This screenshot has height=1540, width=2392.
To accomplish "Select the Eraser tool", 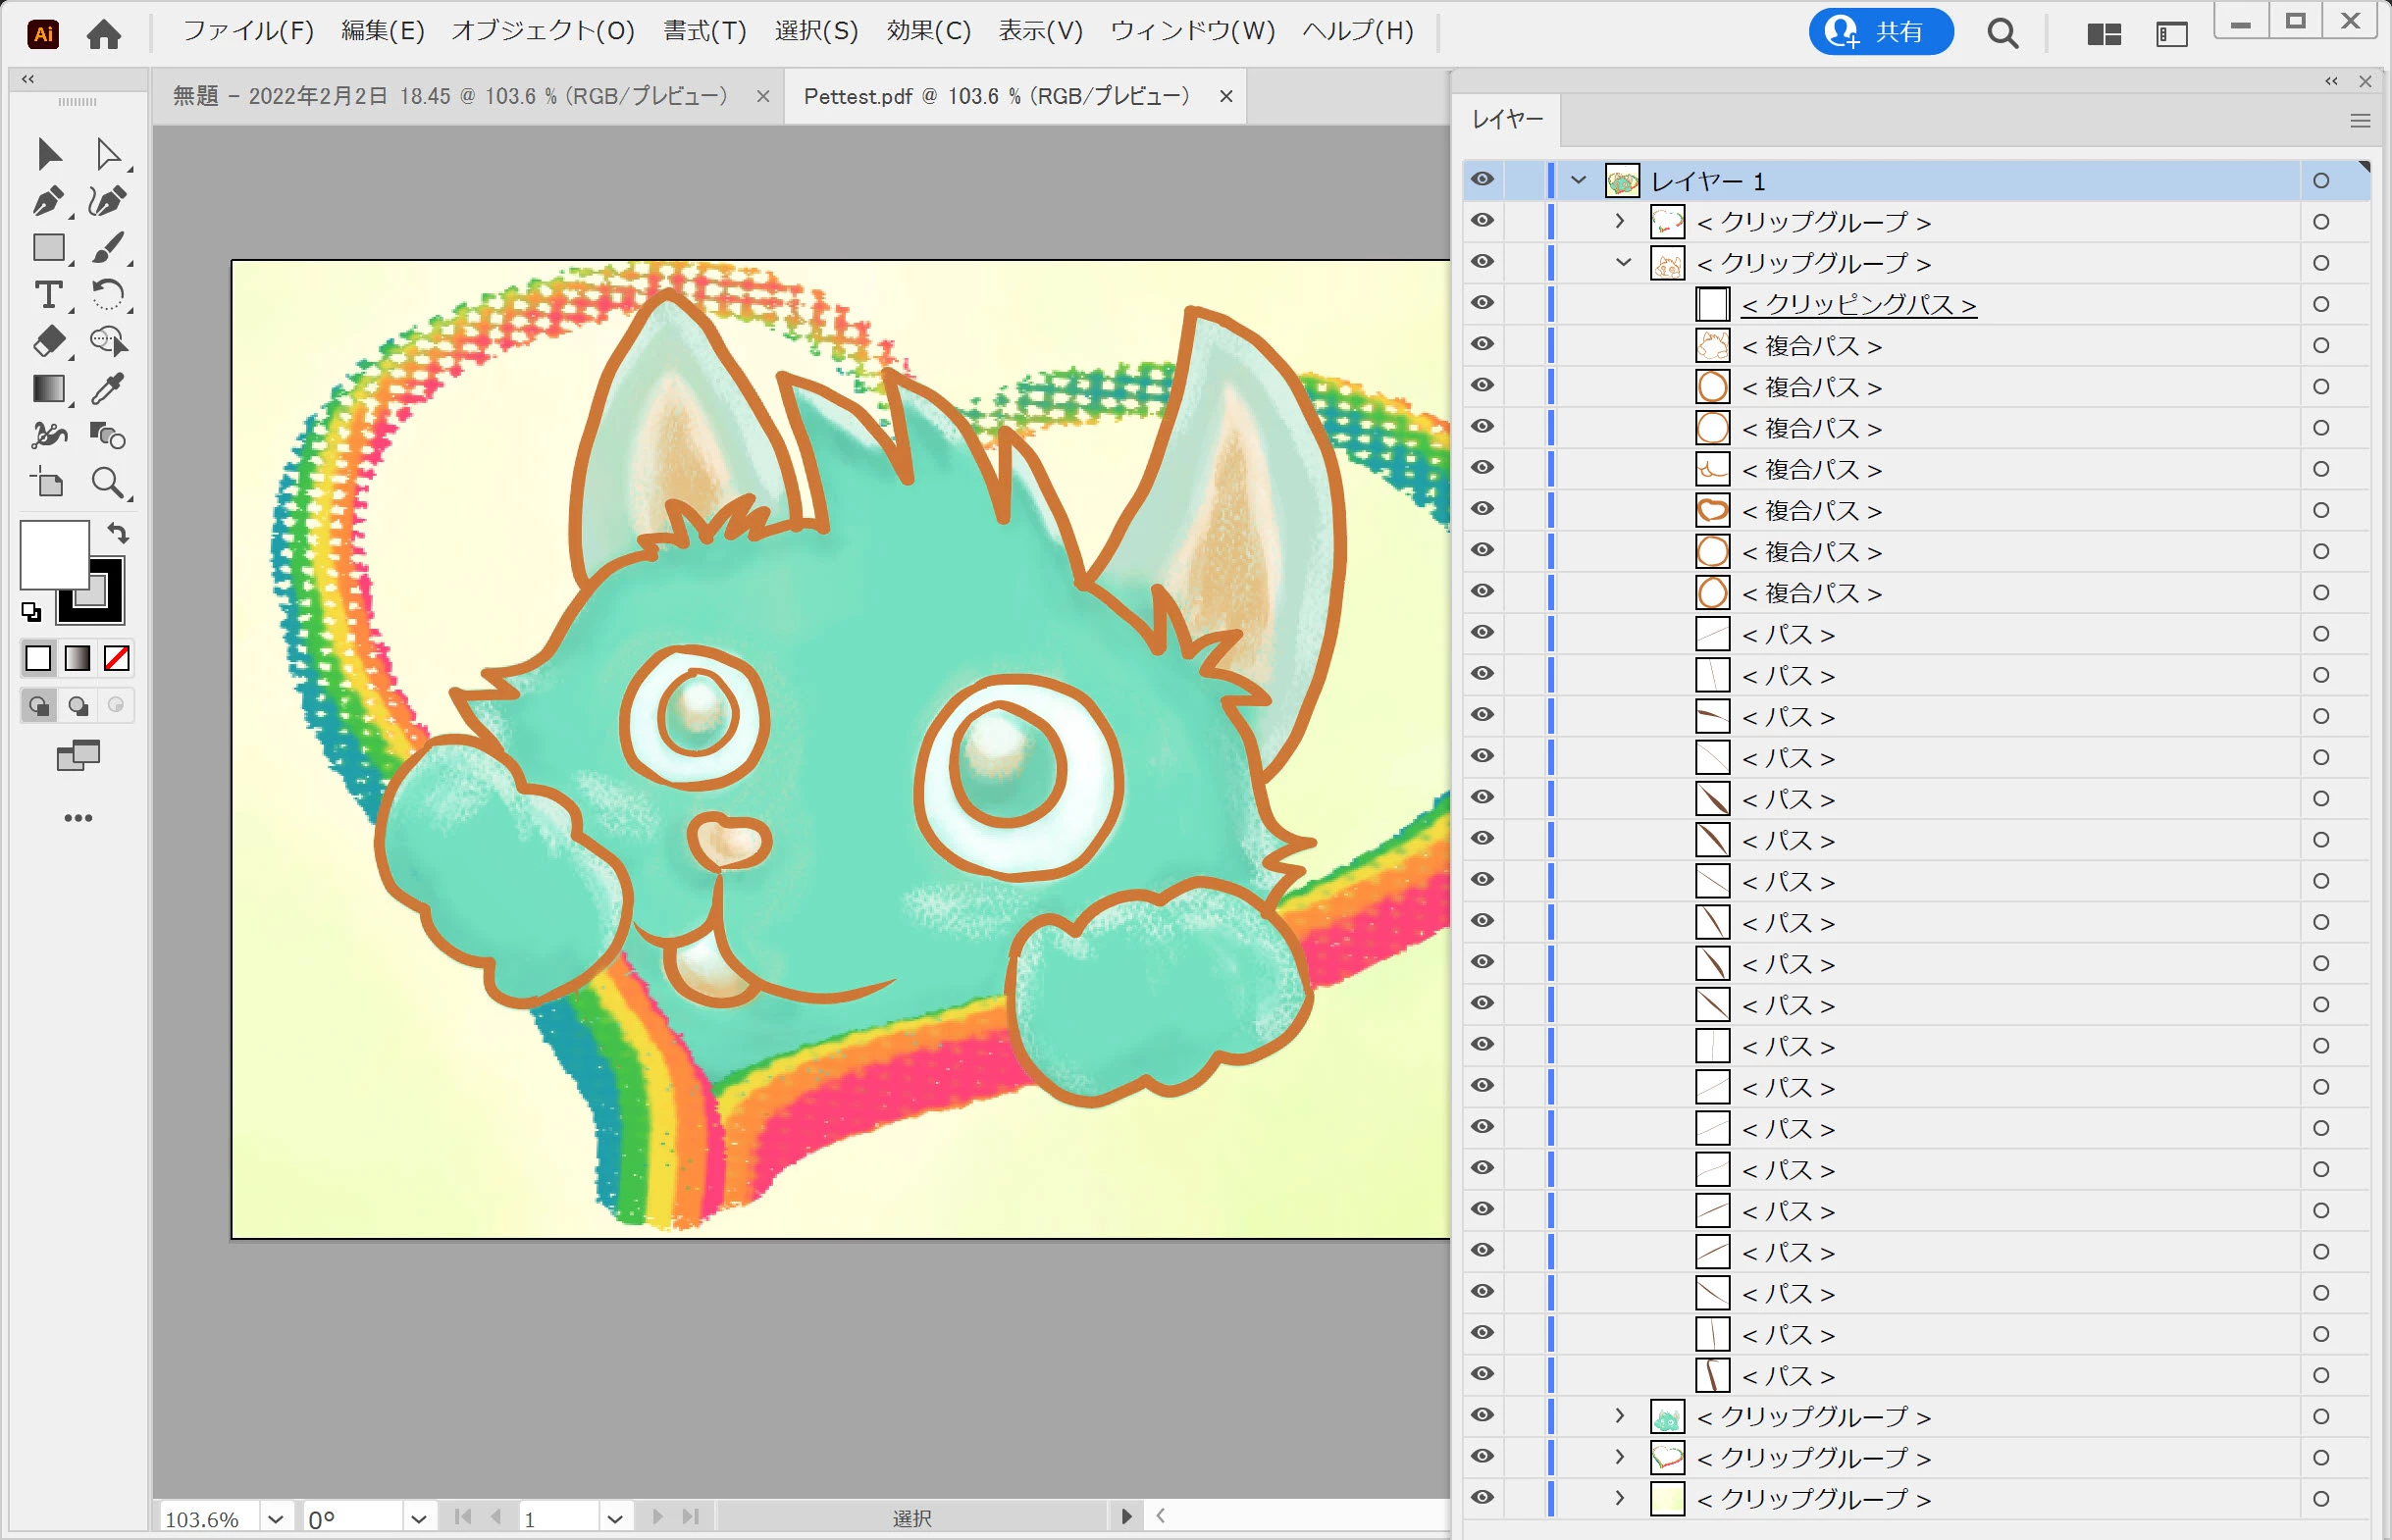I will coord(48,342).
